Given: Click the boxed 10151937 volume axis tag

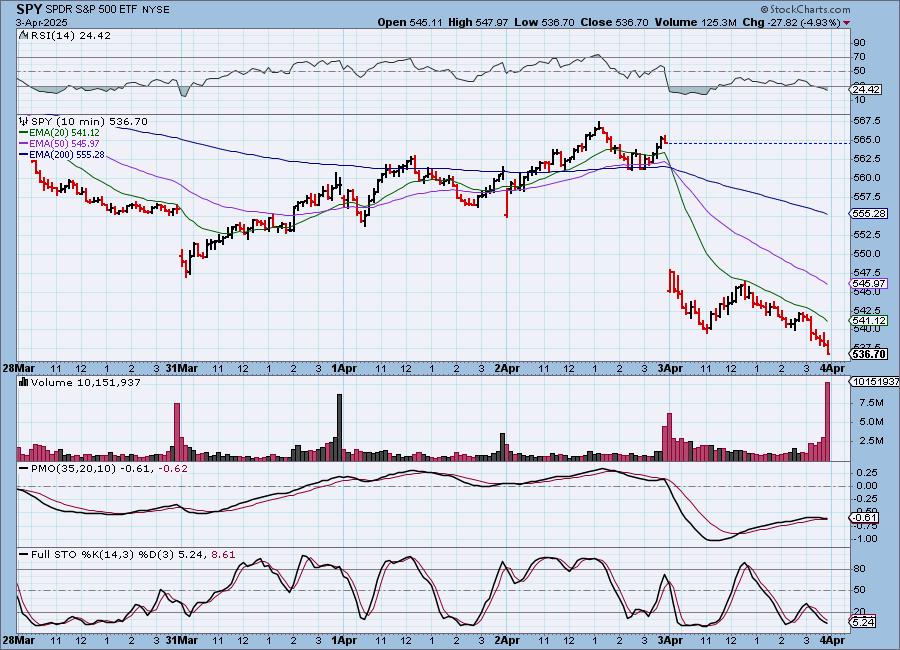Looking at the screenshot, I should click(x=875, y=382).
